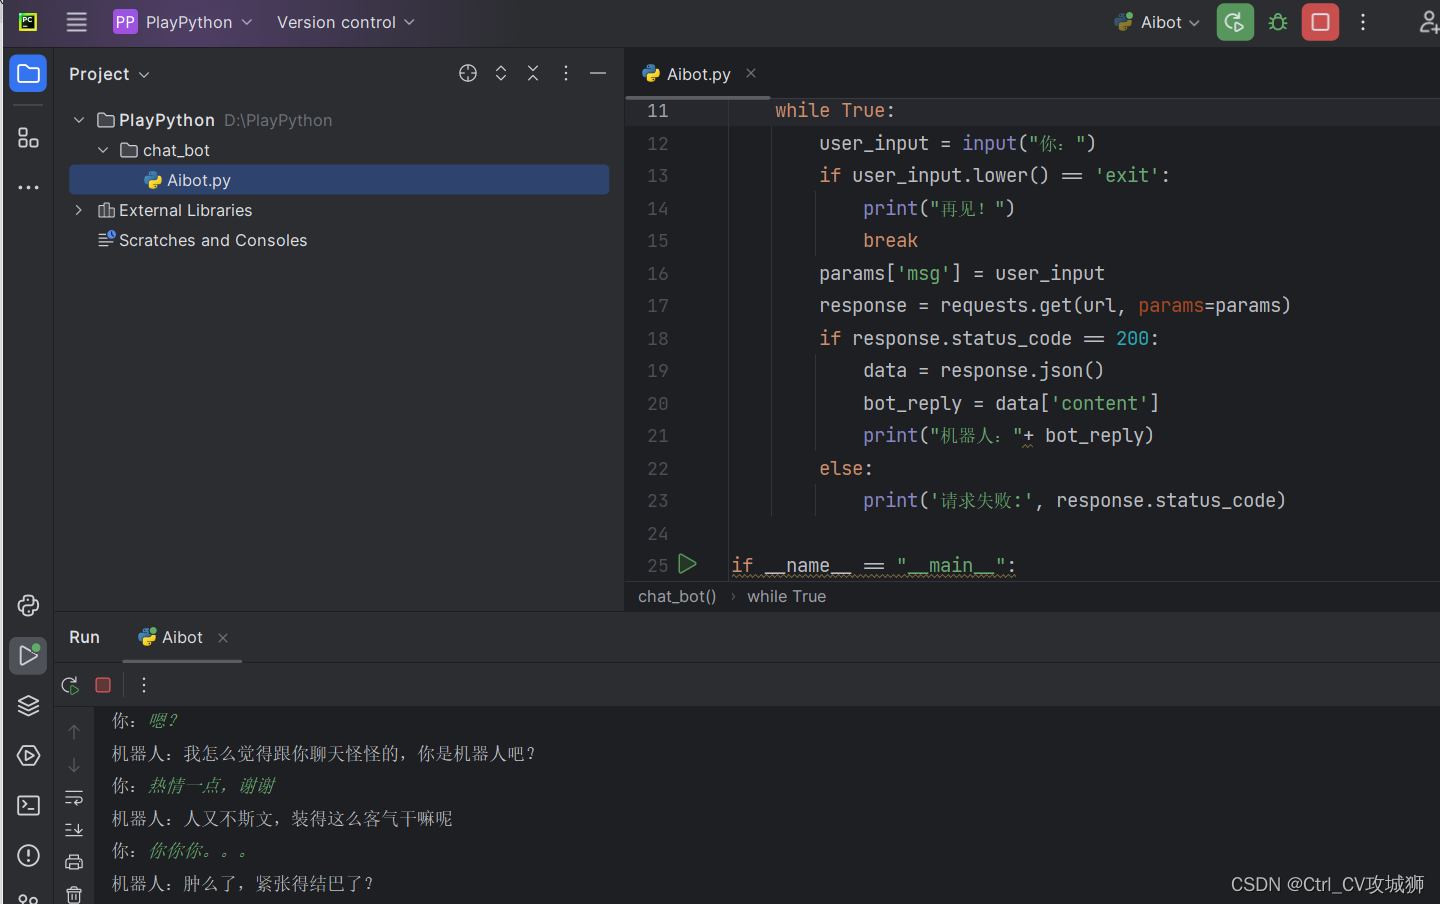
Task: Stop the running process in top toolbar
Action: point(1320,22)
